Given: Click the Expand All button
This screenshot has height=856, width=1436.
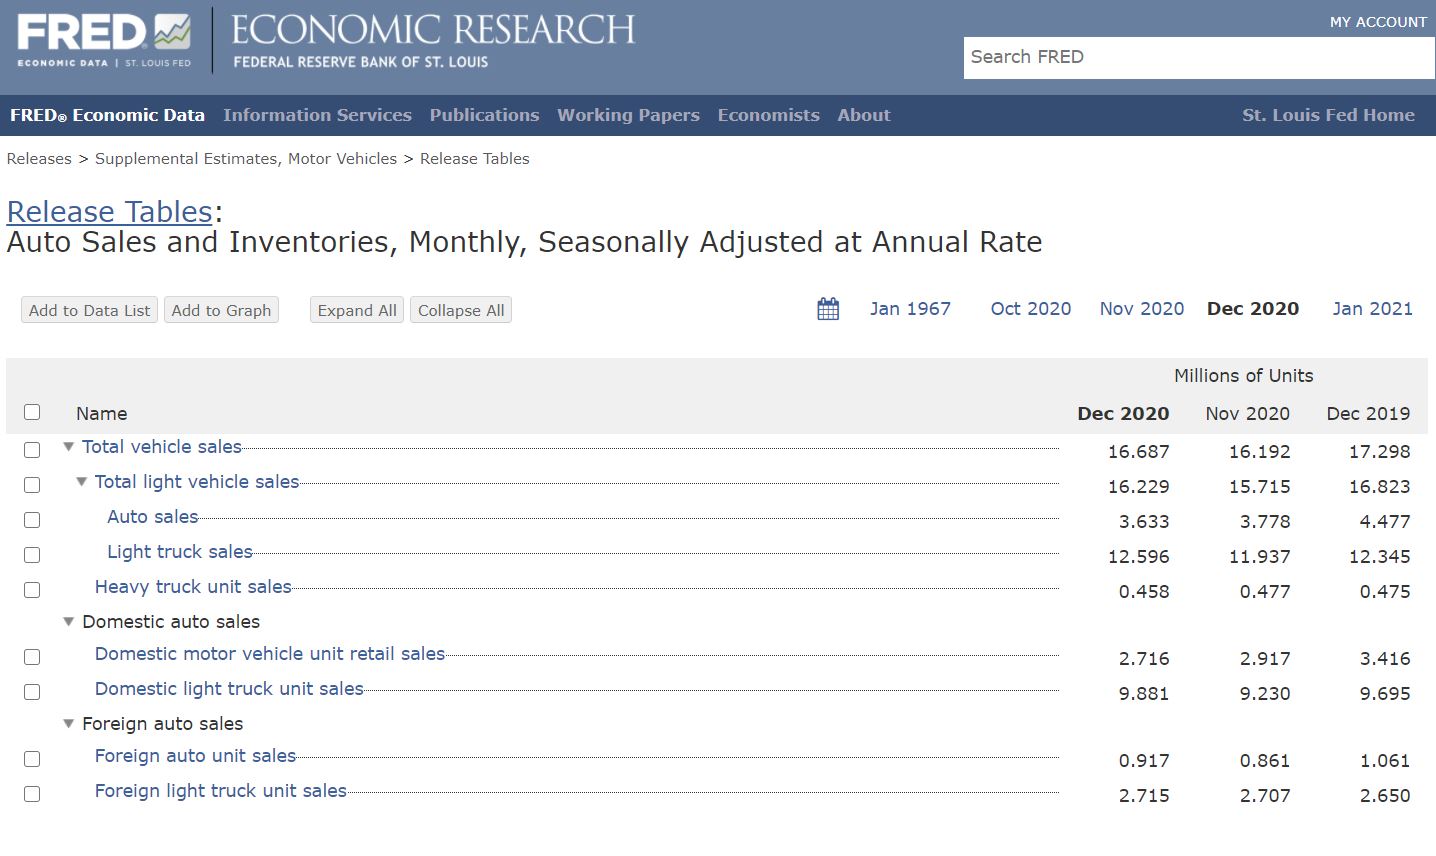Looking at the screenshot, I should [357, 310].
